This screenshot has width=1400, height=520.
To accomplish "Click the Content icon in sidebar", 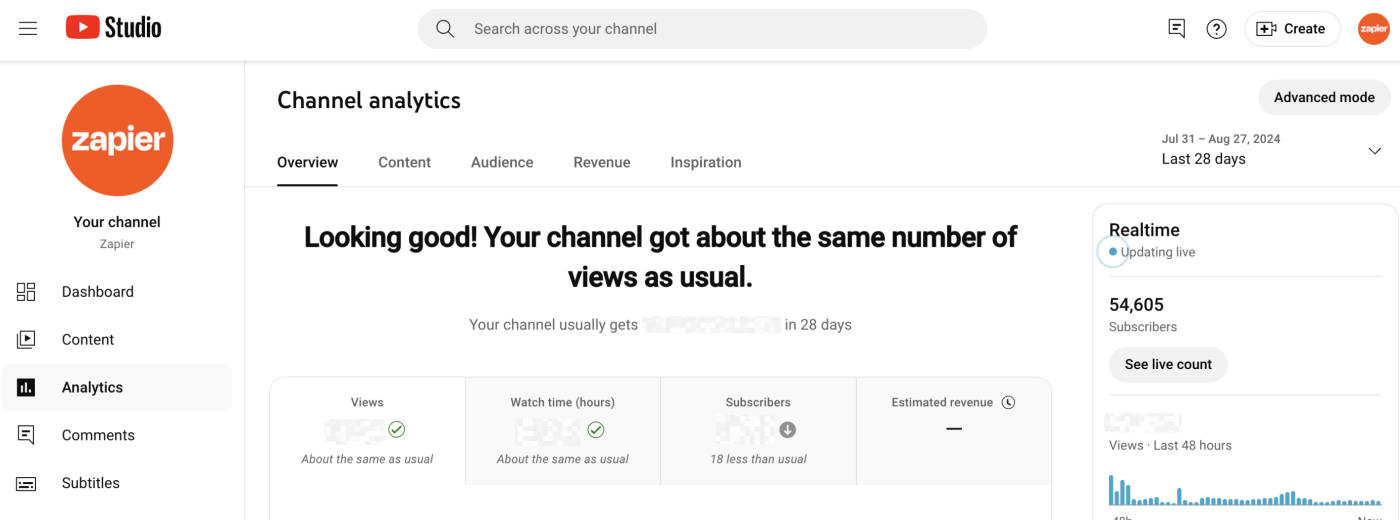I will pos(26,340).
